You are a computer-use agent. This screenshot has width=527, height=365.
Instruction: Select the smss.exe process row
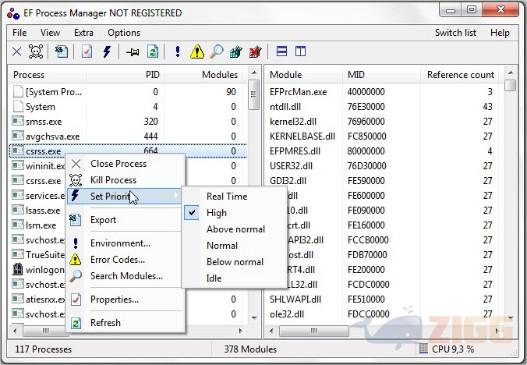128,121
